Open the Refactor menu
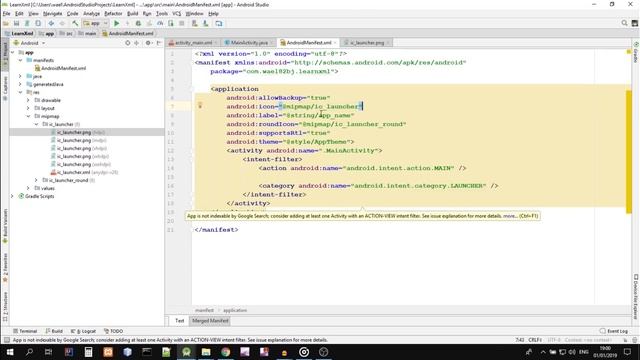 point(113,13)
